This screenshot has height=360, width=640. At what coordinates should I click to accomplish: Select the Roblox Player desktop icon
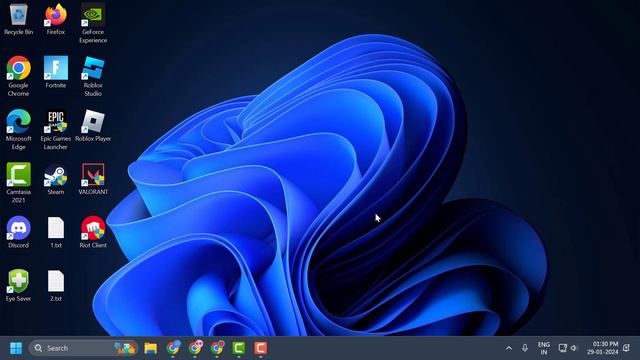(x=93, y=126)
